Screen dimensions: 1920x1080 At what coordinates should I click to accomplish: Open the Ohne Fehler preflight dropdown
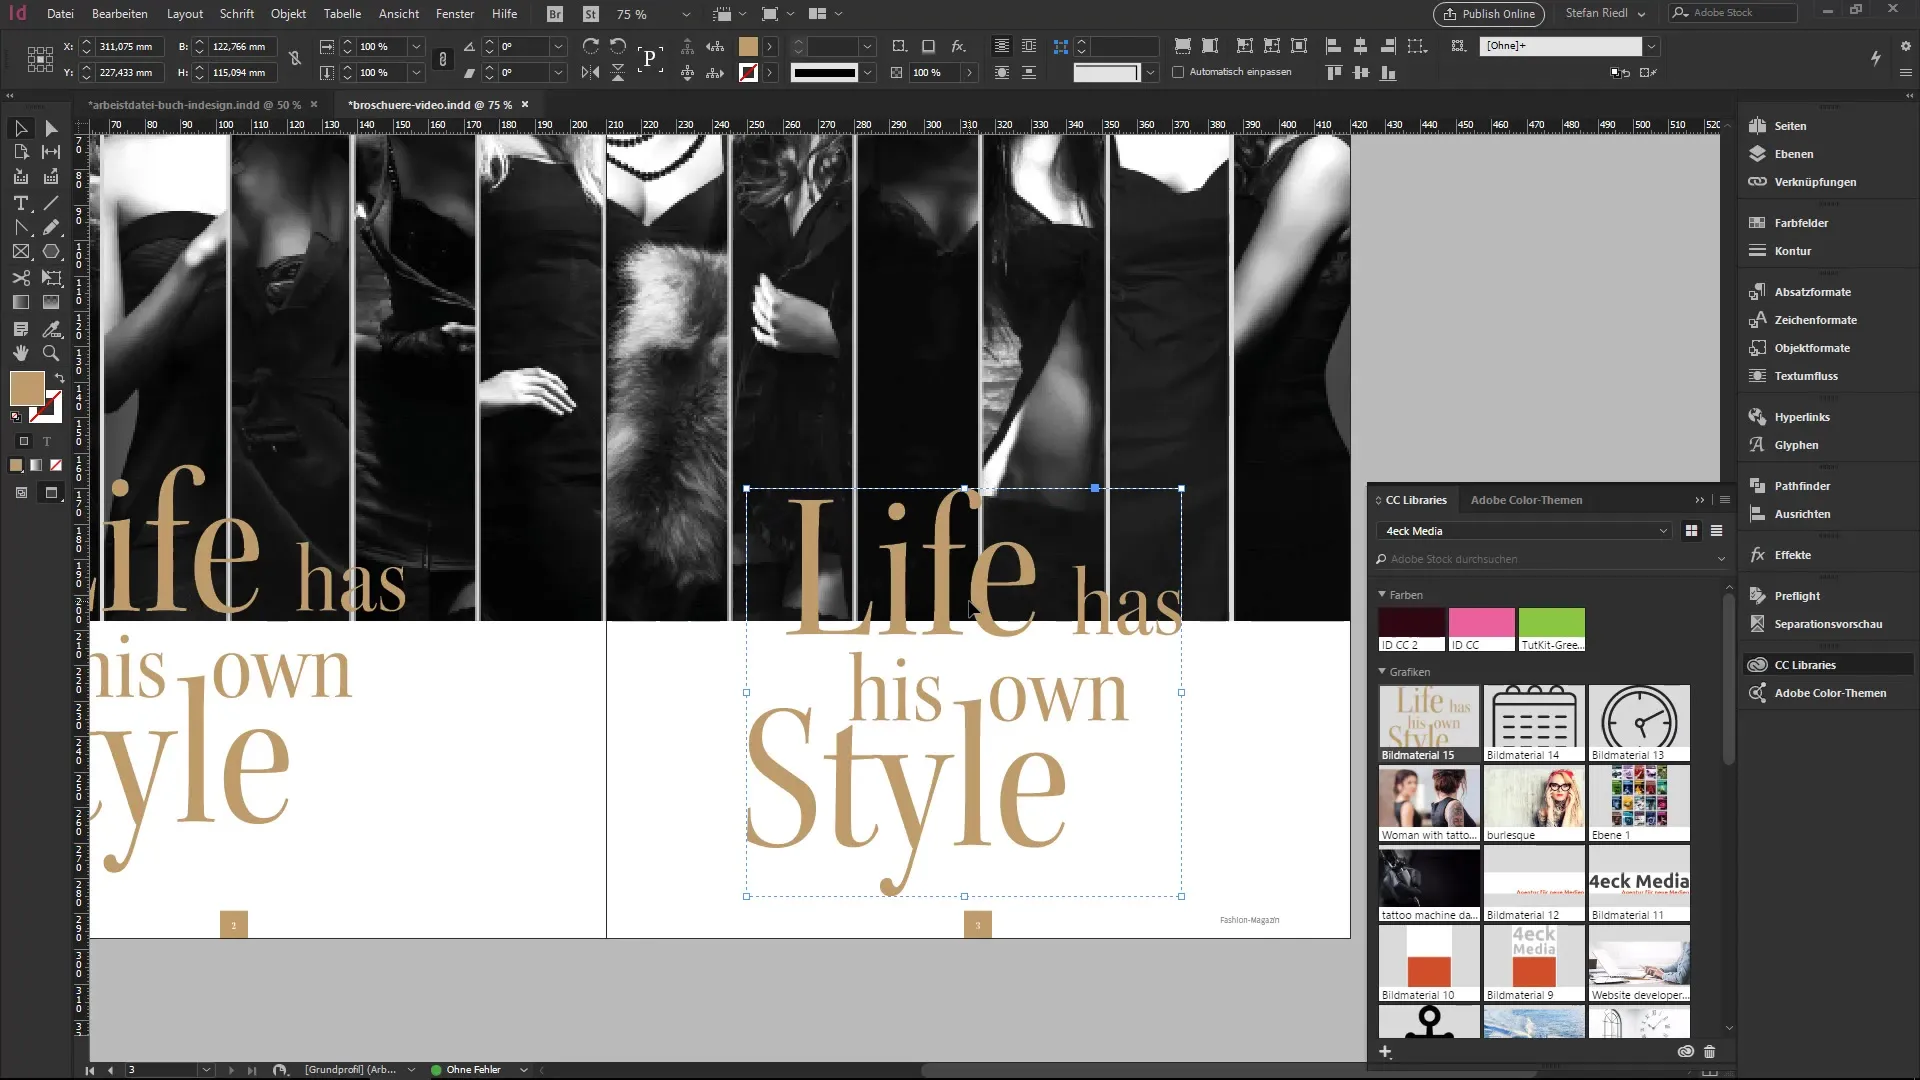tap(523, 1070)
